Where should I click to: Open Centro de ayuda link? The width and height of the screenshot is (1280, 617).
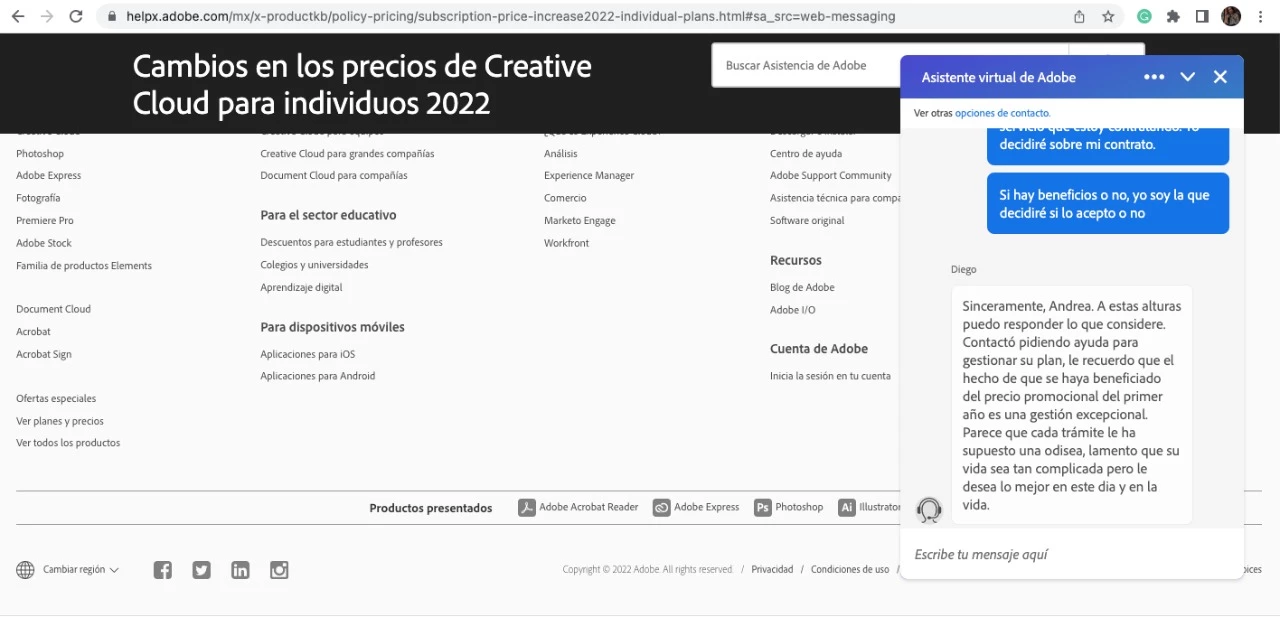coord(806,153)
